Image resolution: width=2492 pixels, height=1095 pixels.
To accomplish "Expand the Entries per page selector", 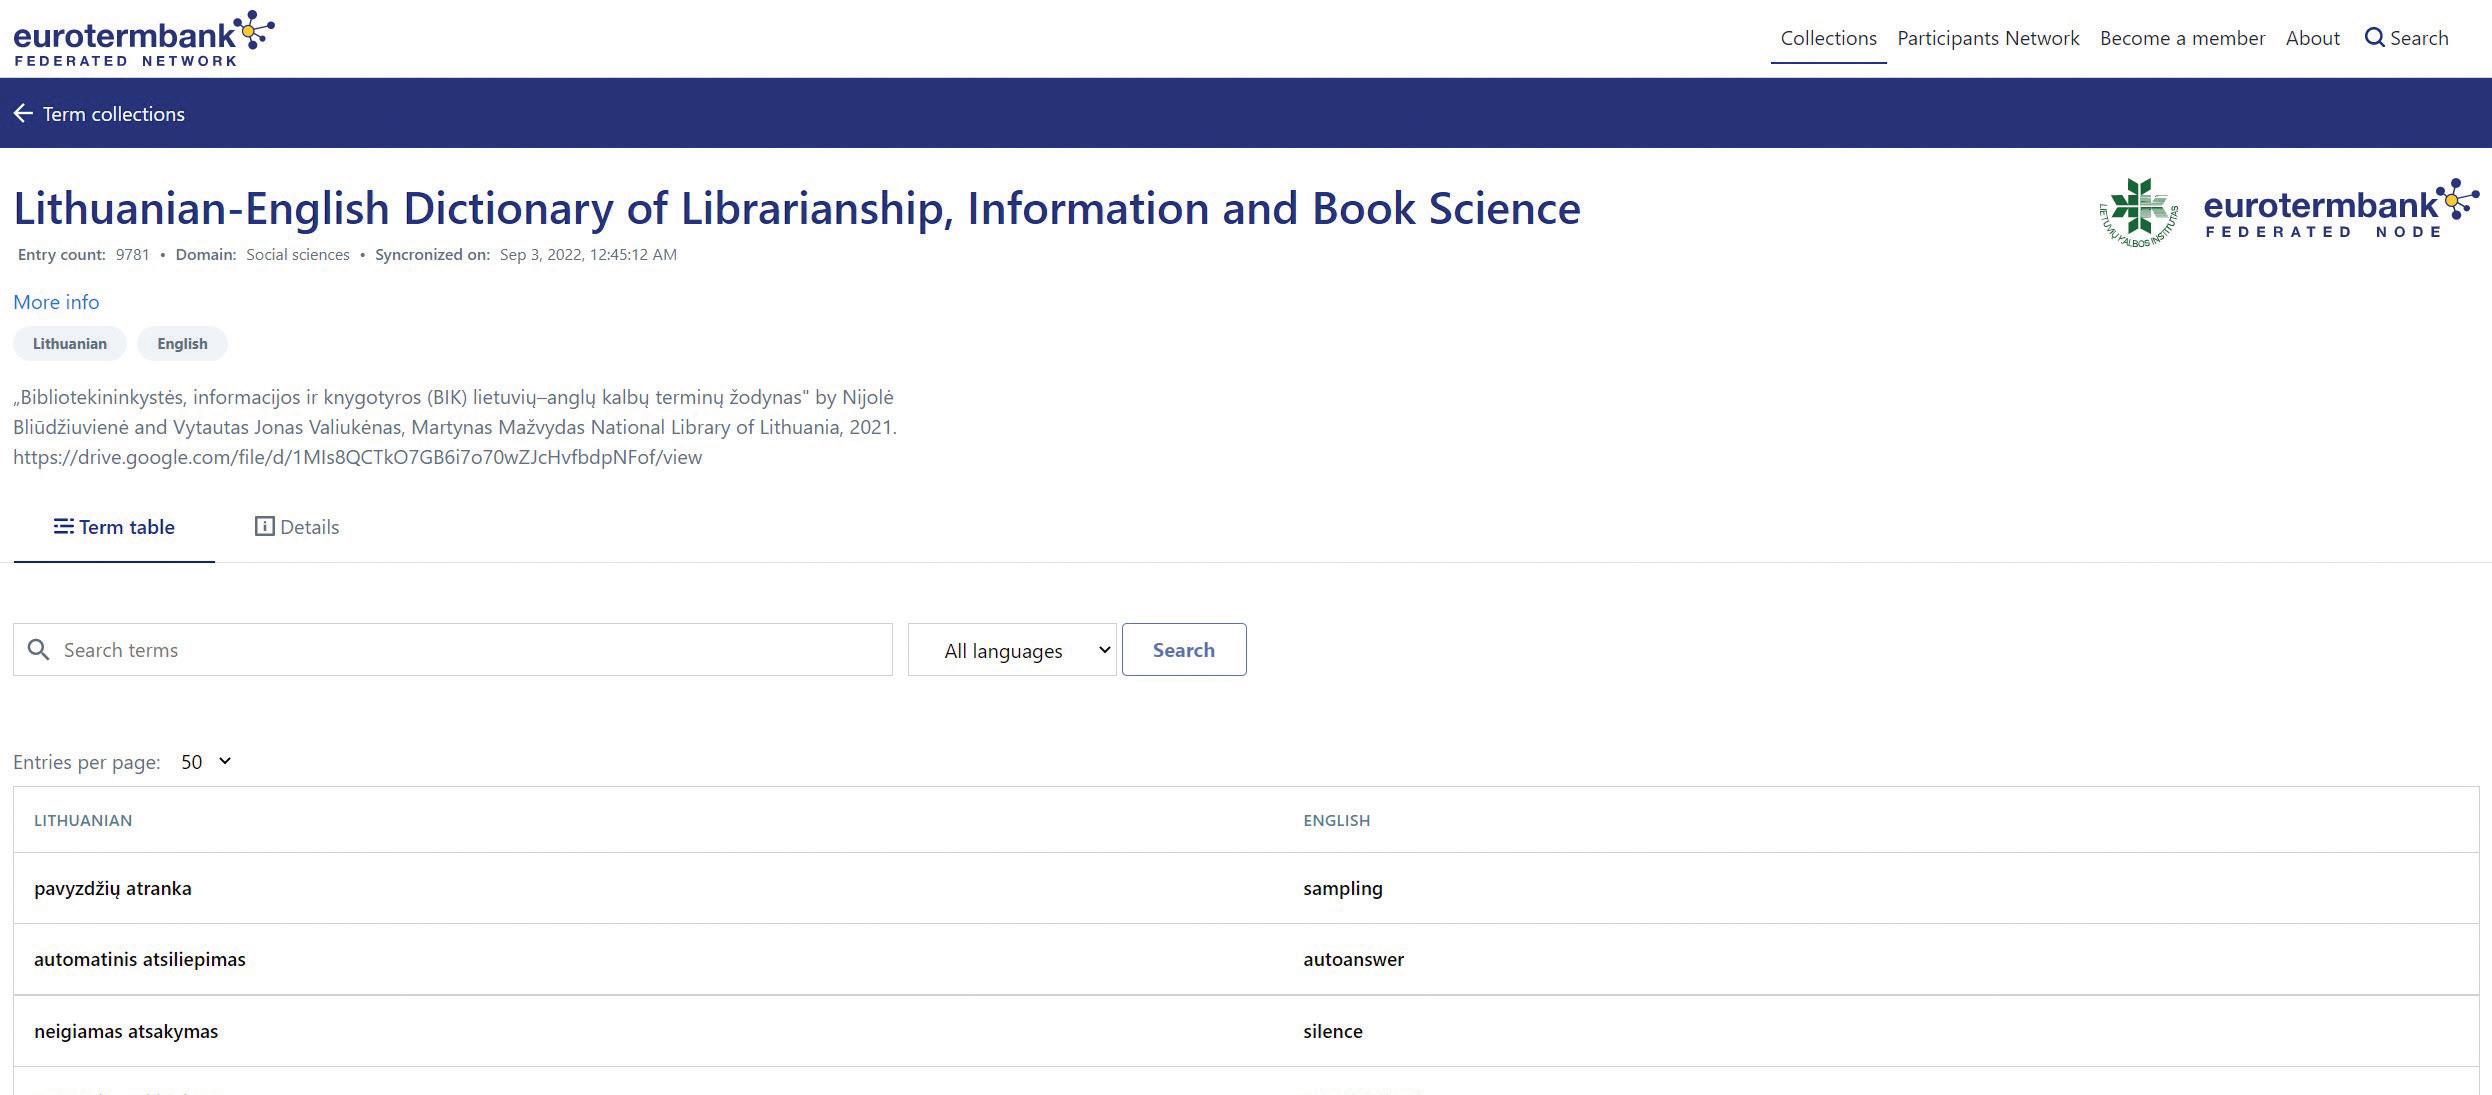I will pyautogui.click(x=206, y=762).
